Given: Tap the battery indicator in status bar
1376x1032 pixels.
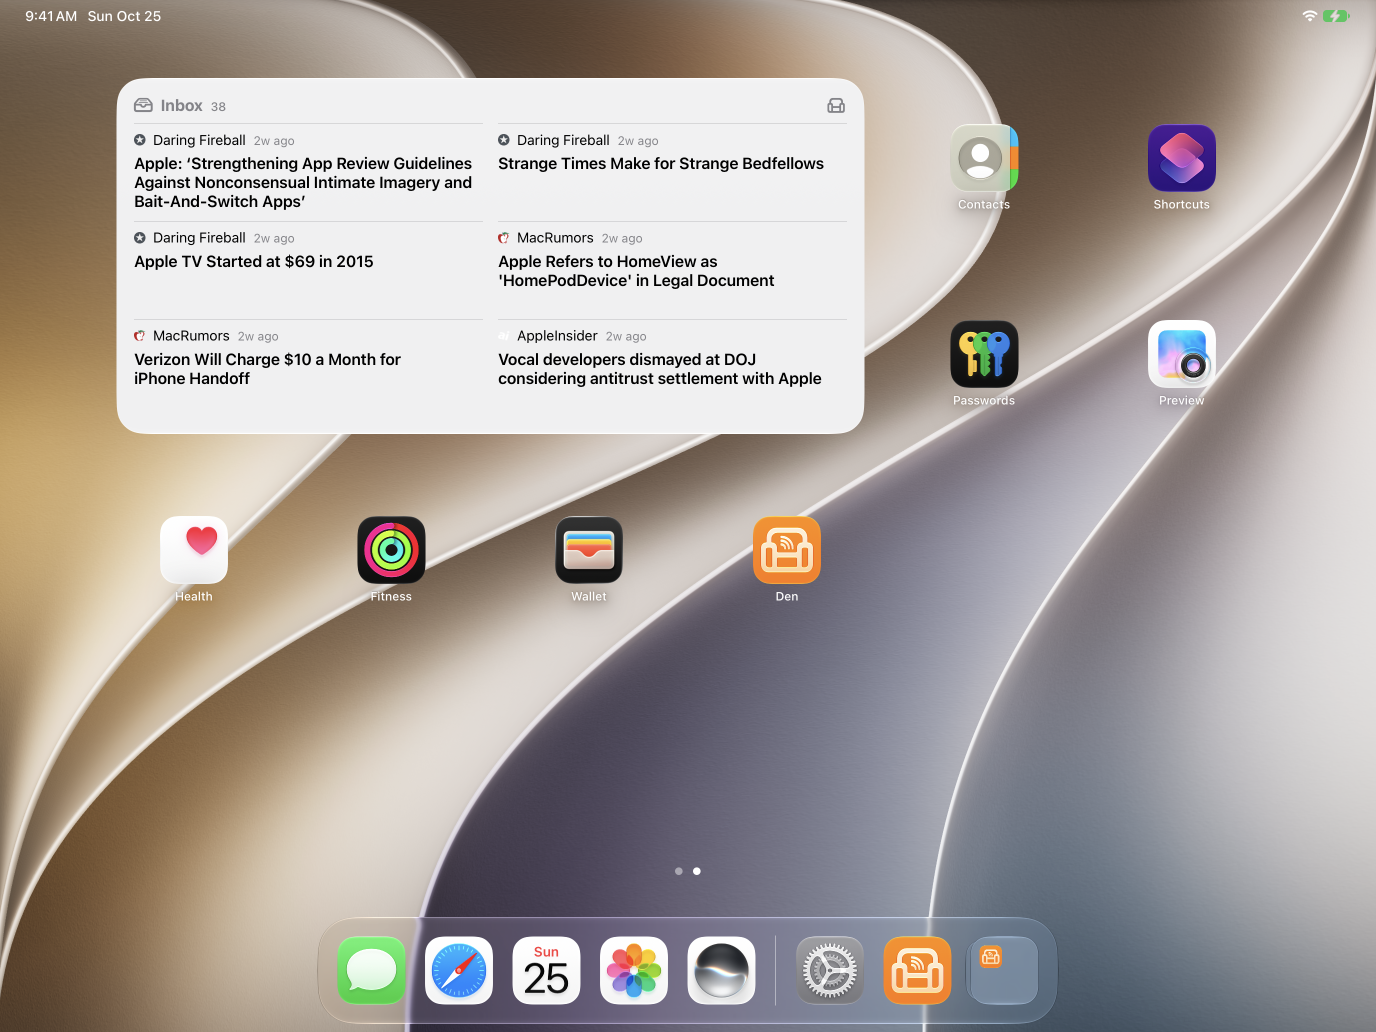Looking at the screenshot, I should pyautogui.click(x=1337, y=16).
